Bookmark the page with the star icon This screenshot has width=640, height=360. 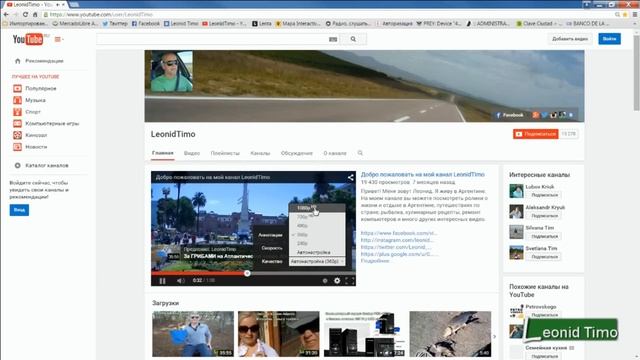coord(625,14)
